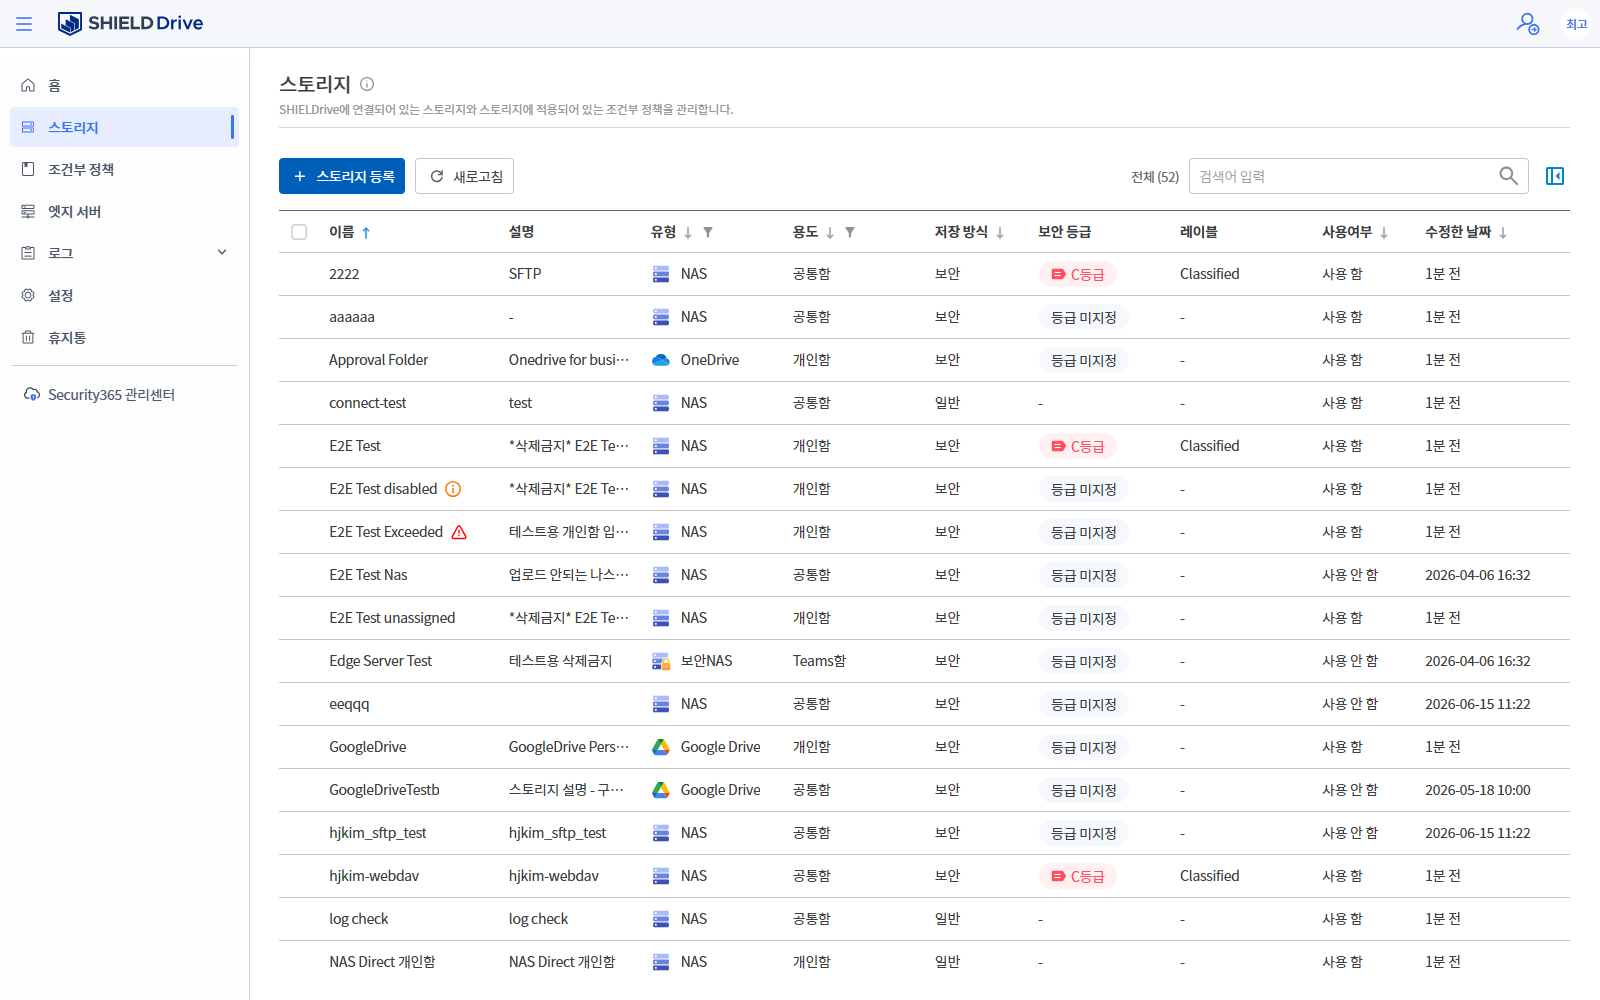Viewport: 1600px width, 1000px height.
Task: Sort by enabled status arrow
Action: coord(1384,232)
